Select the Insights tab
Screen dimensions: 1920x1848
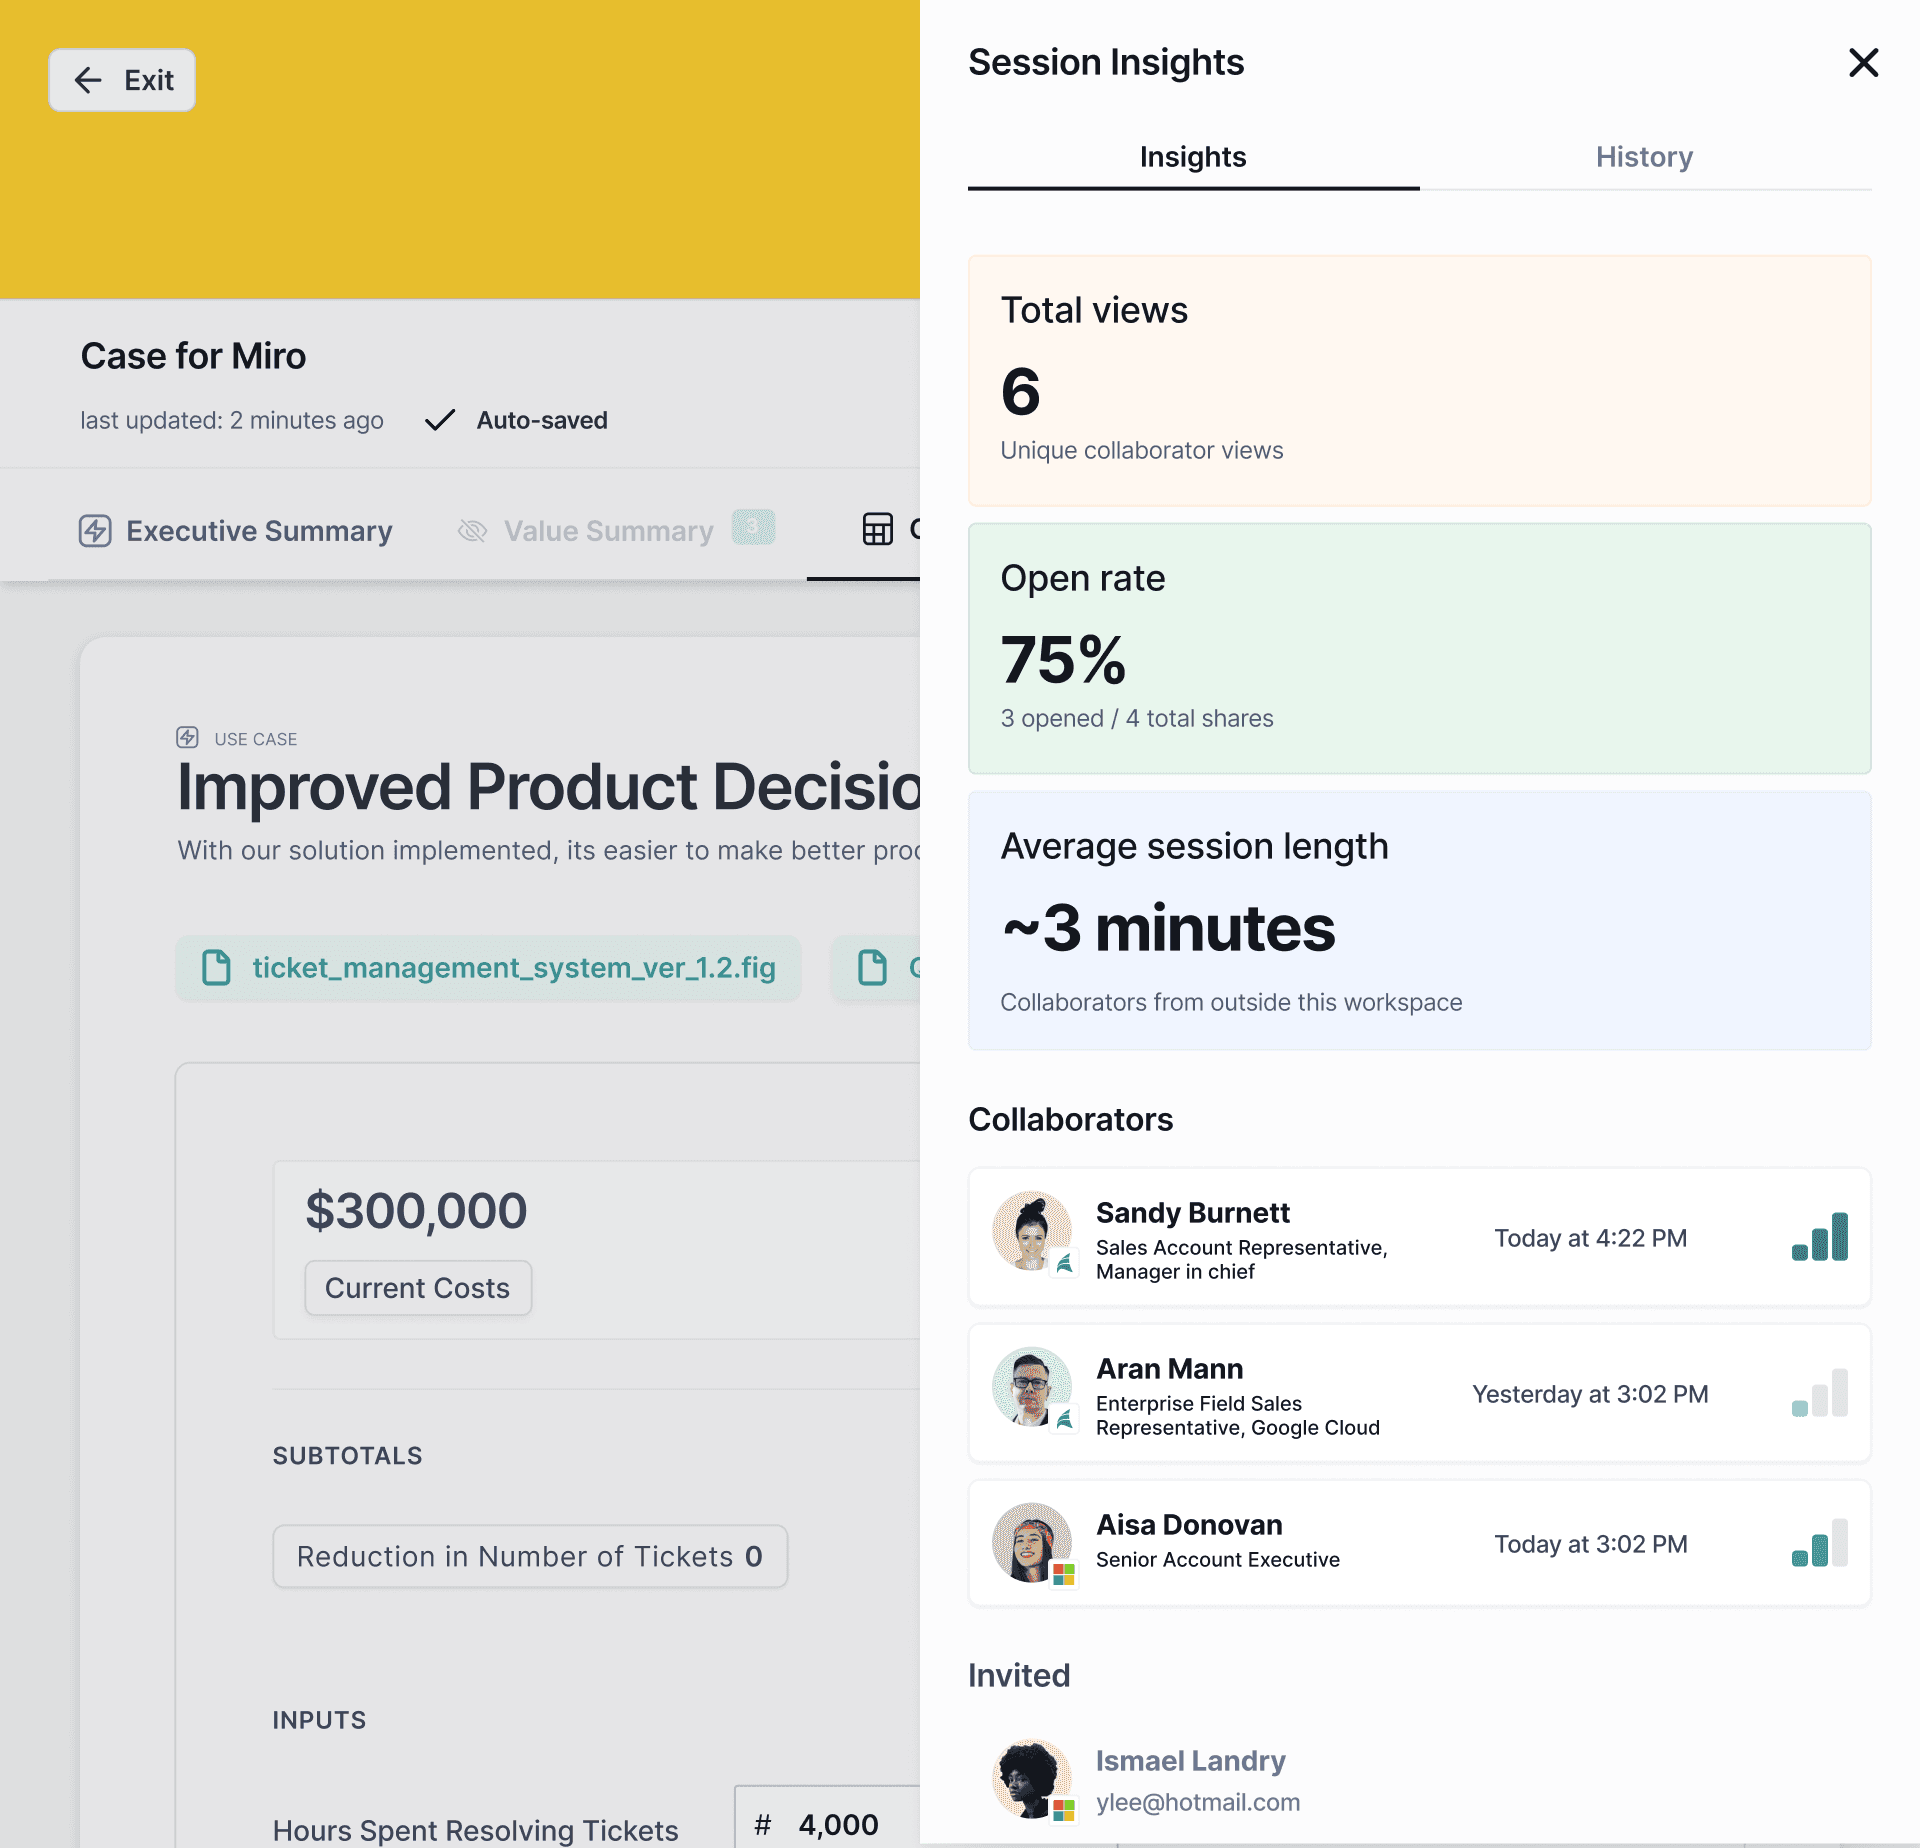[1192, 157]
